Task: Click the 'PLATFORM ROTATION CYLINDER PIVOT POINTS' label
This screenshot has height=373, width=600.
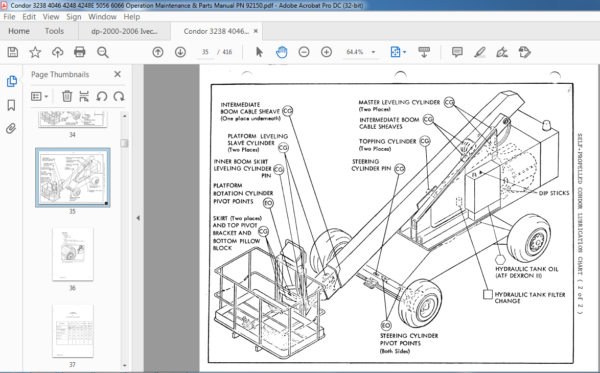Action: click(x=243, y=193)
